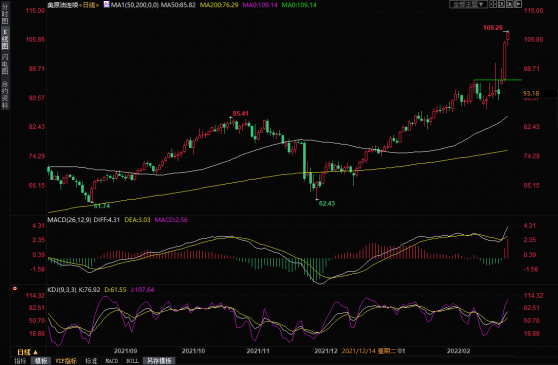Image resolution: width=558 pixels, height=365 pixels.
Task: Click the chart title 美原油连续<日线>
Action: pos(73,5)
